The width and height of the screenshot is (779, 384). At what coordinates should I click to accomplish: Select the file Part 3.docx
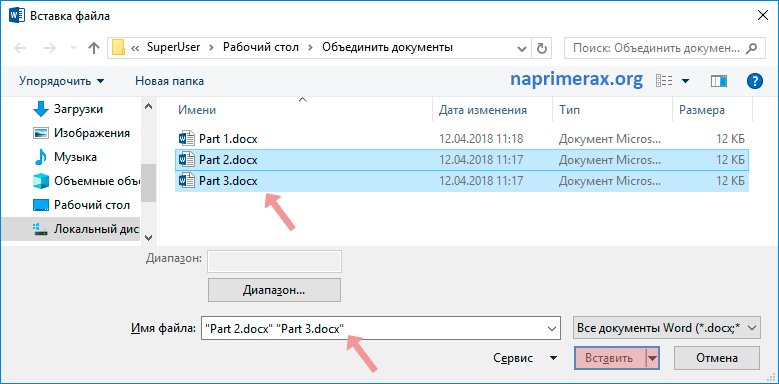(462, 181)
